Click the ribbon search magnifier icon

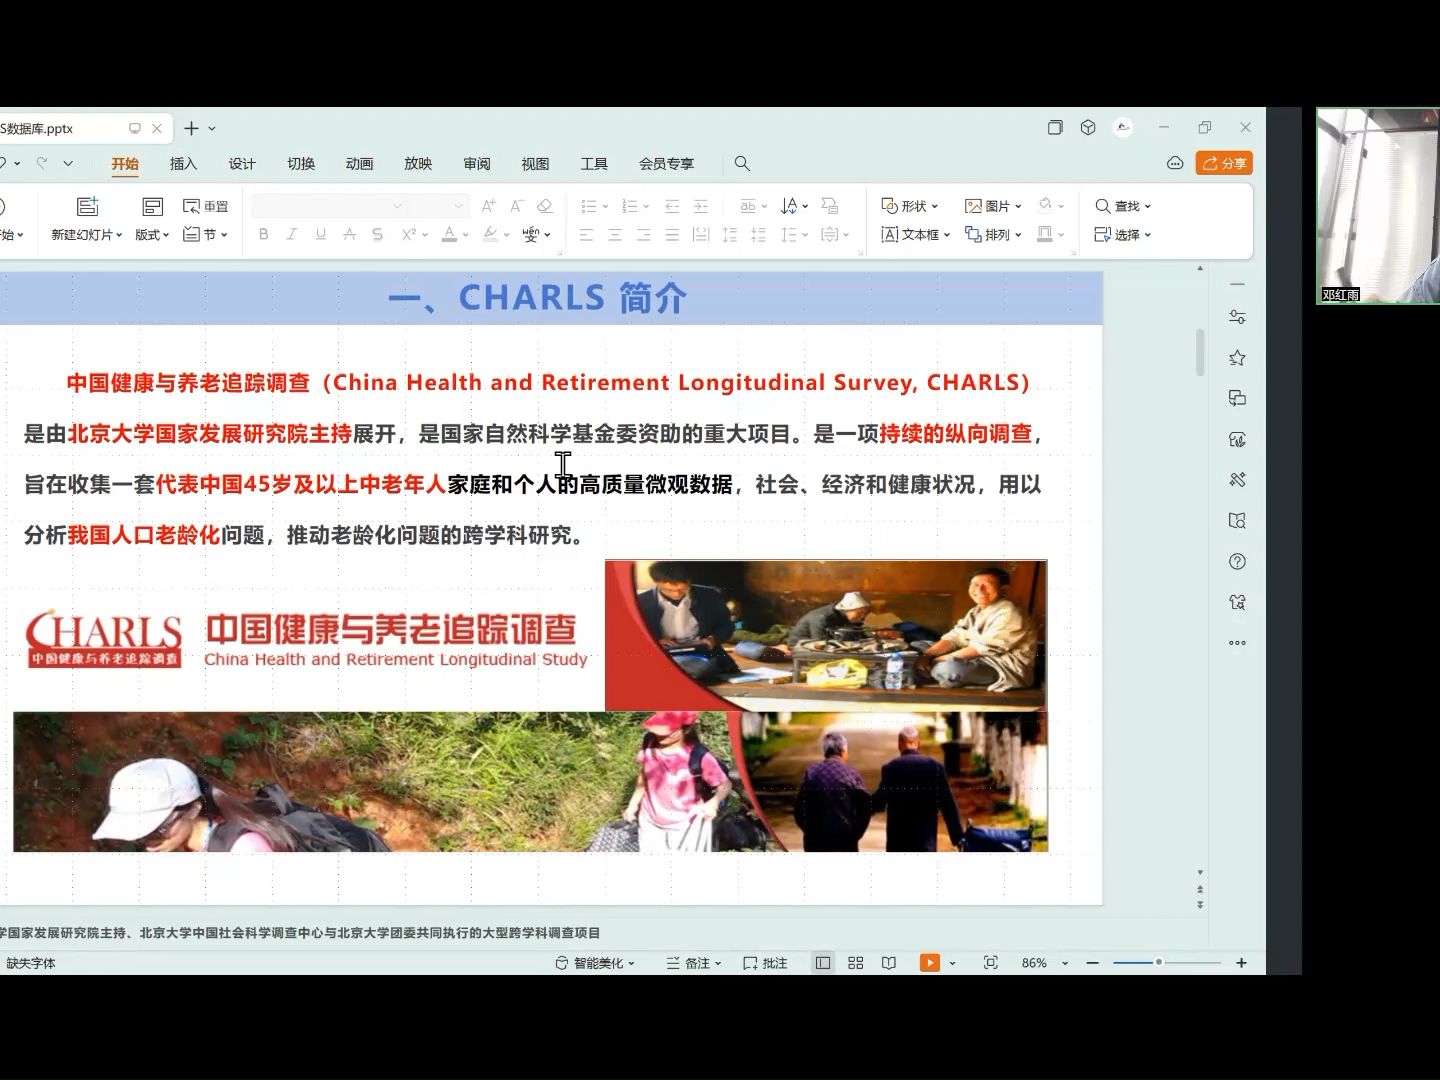click(x=742, y=163)
